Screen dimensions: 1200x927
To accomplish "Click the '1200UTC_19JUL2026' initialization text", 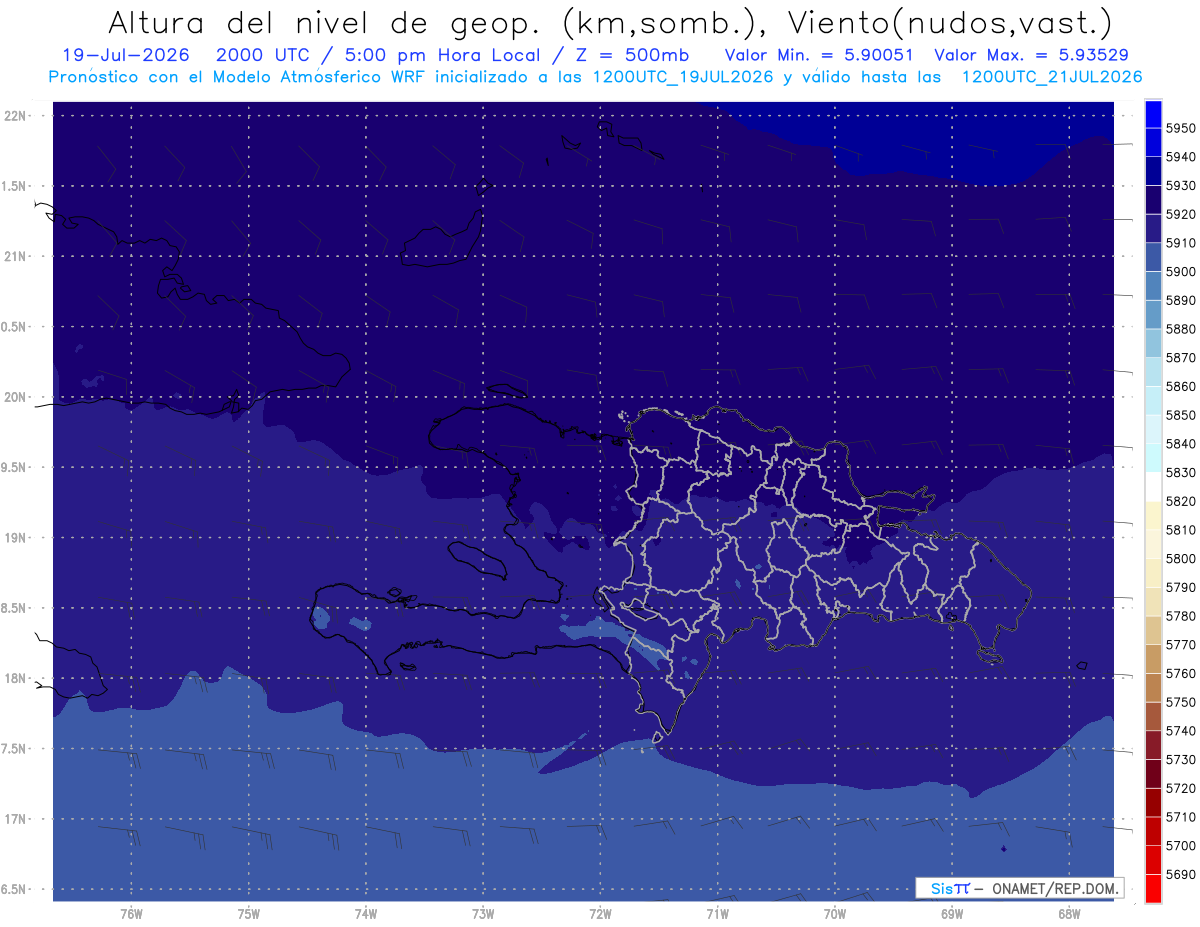I will (x=683, y=77).
